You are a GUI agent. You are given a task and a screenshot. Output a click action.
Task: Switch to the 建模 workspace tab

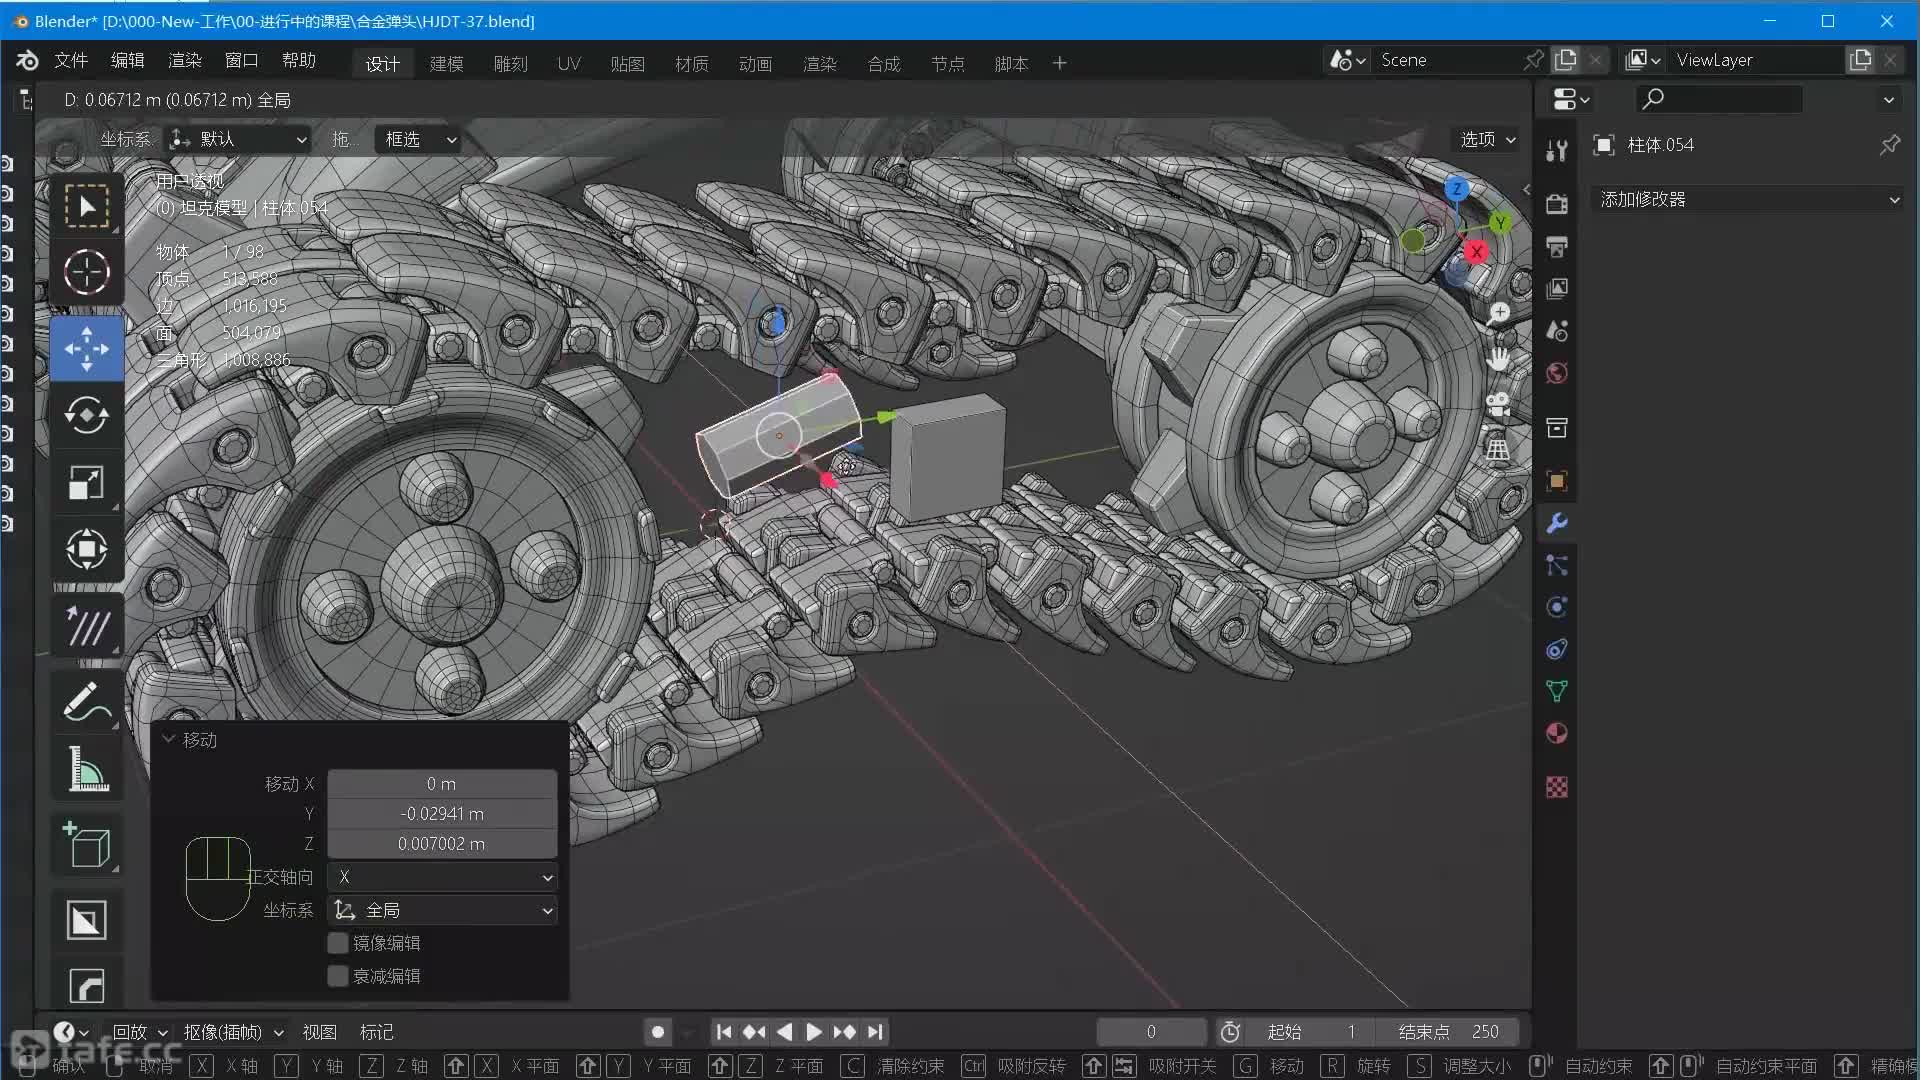[x=446, y=64]
